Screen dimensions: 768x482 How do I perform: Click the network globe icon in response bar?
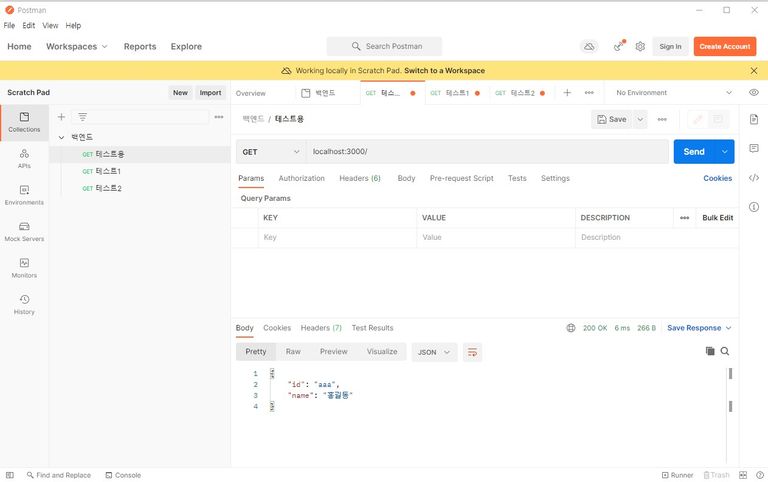(x=571, y=328)
